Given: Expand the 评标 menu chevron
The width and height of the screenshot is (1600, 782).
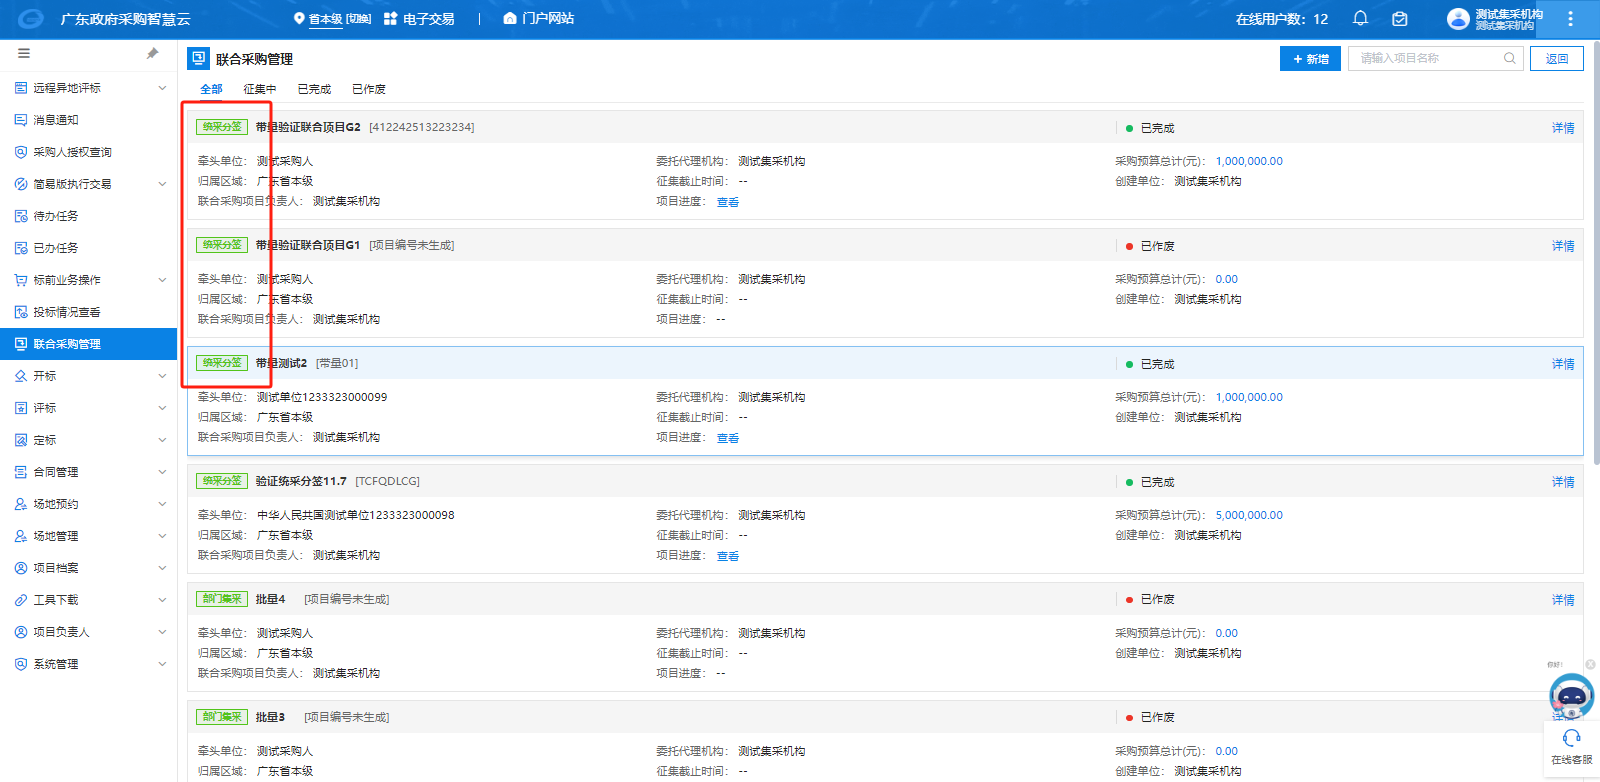Looking at the screenshot, I should [x=162, y=408].
